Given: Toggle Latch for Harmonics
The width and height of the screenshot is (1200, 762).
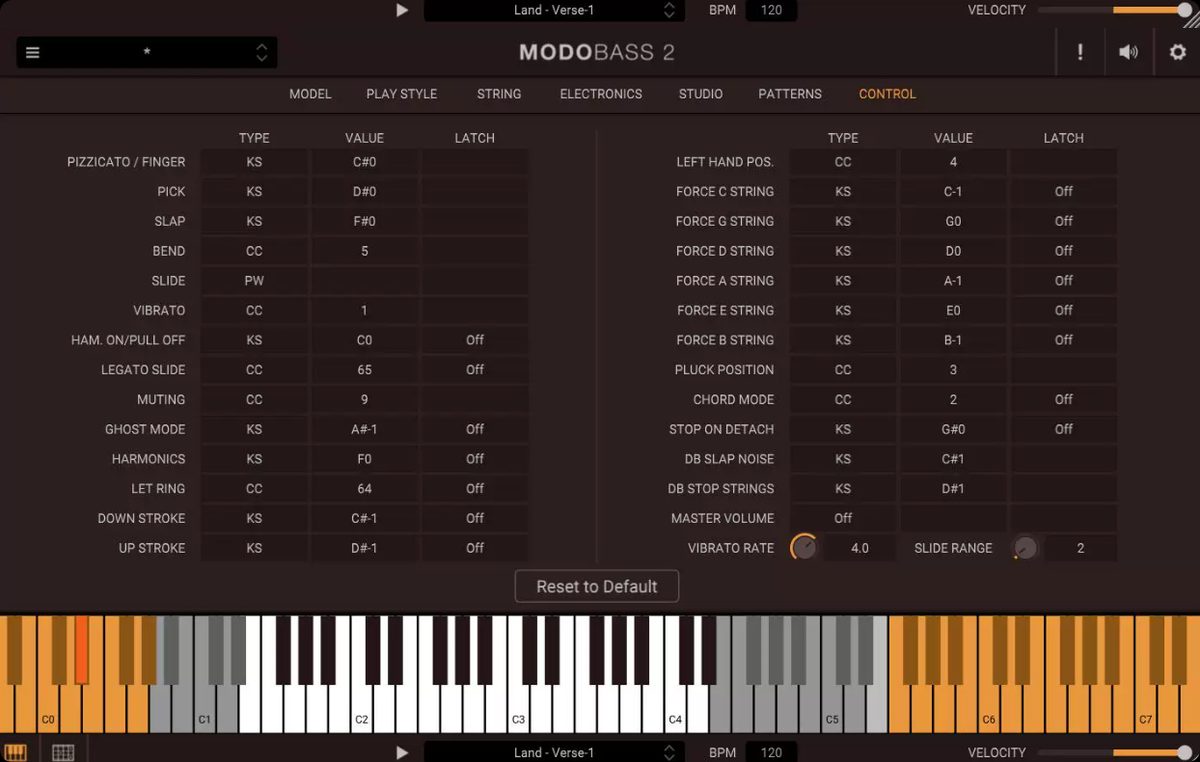Looking at the screenshot, I should click(475, 459).
